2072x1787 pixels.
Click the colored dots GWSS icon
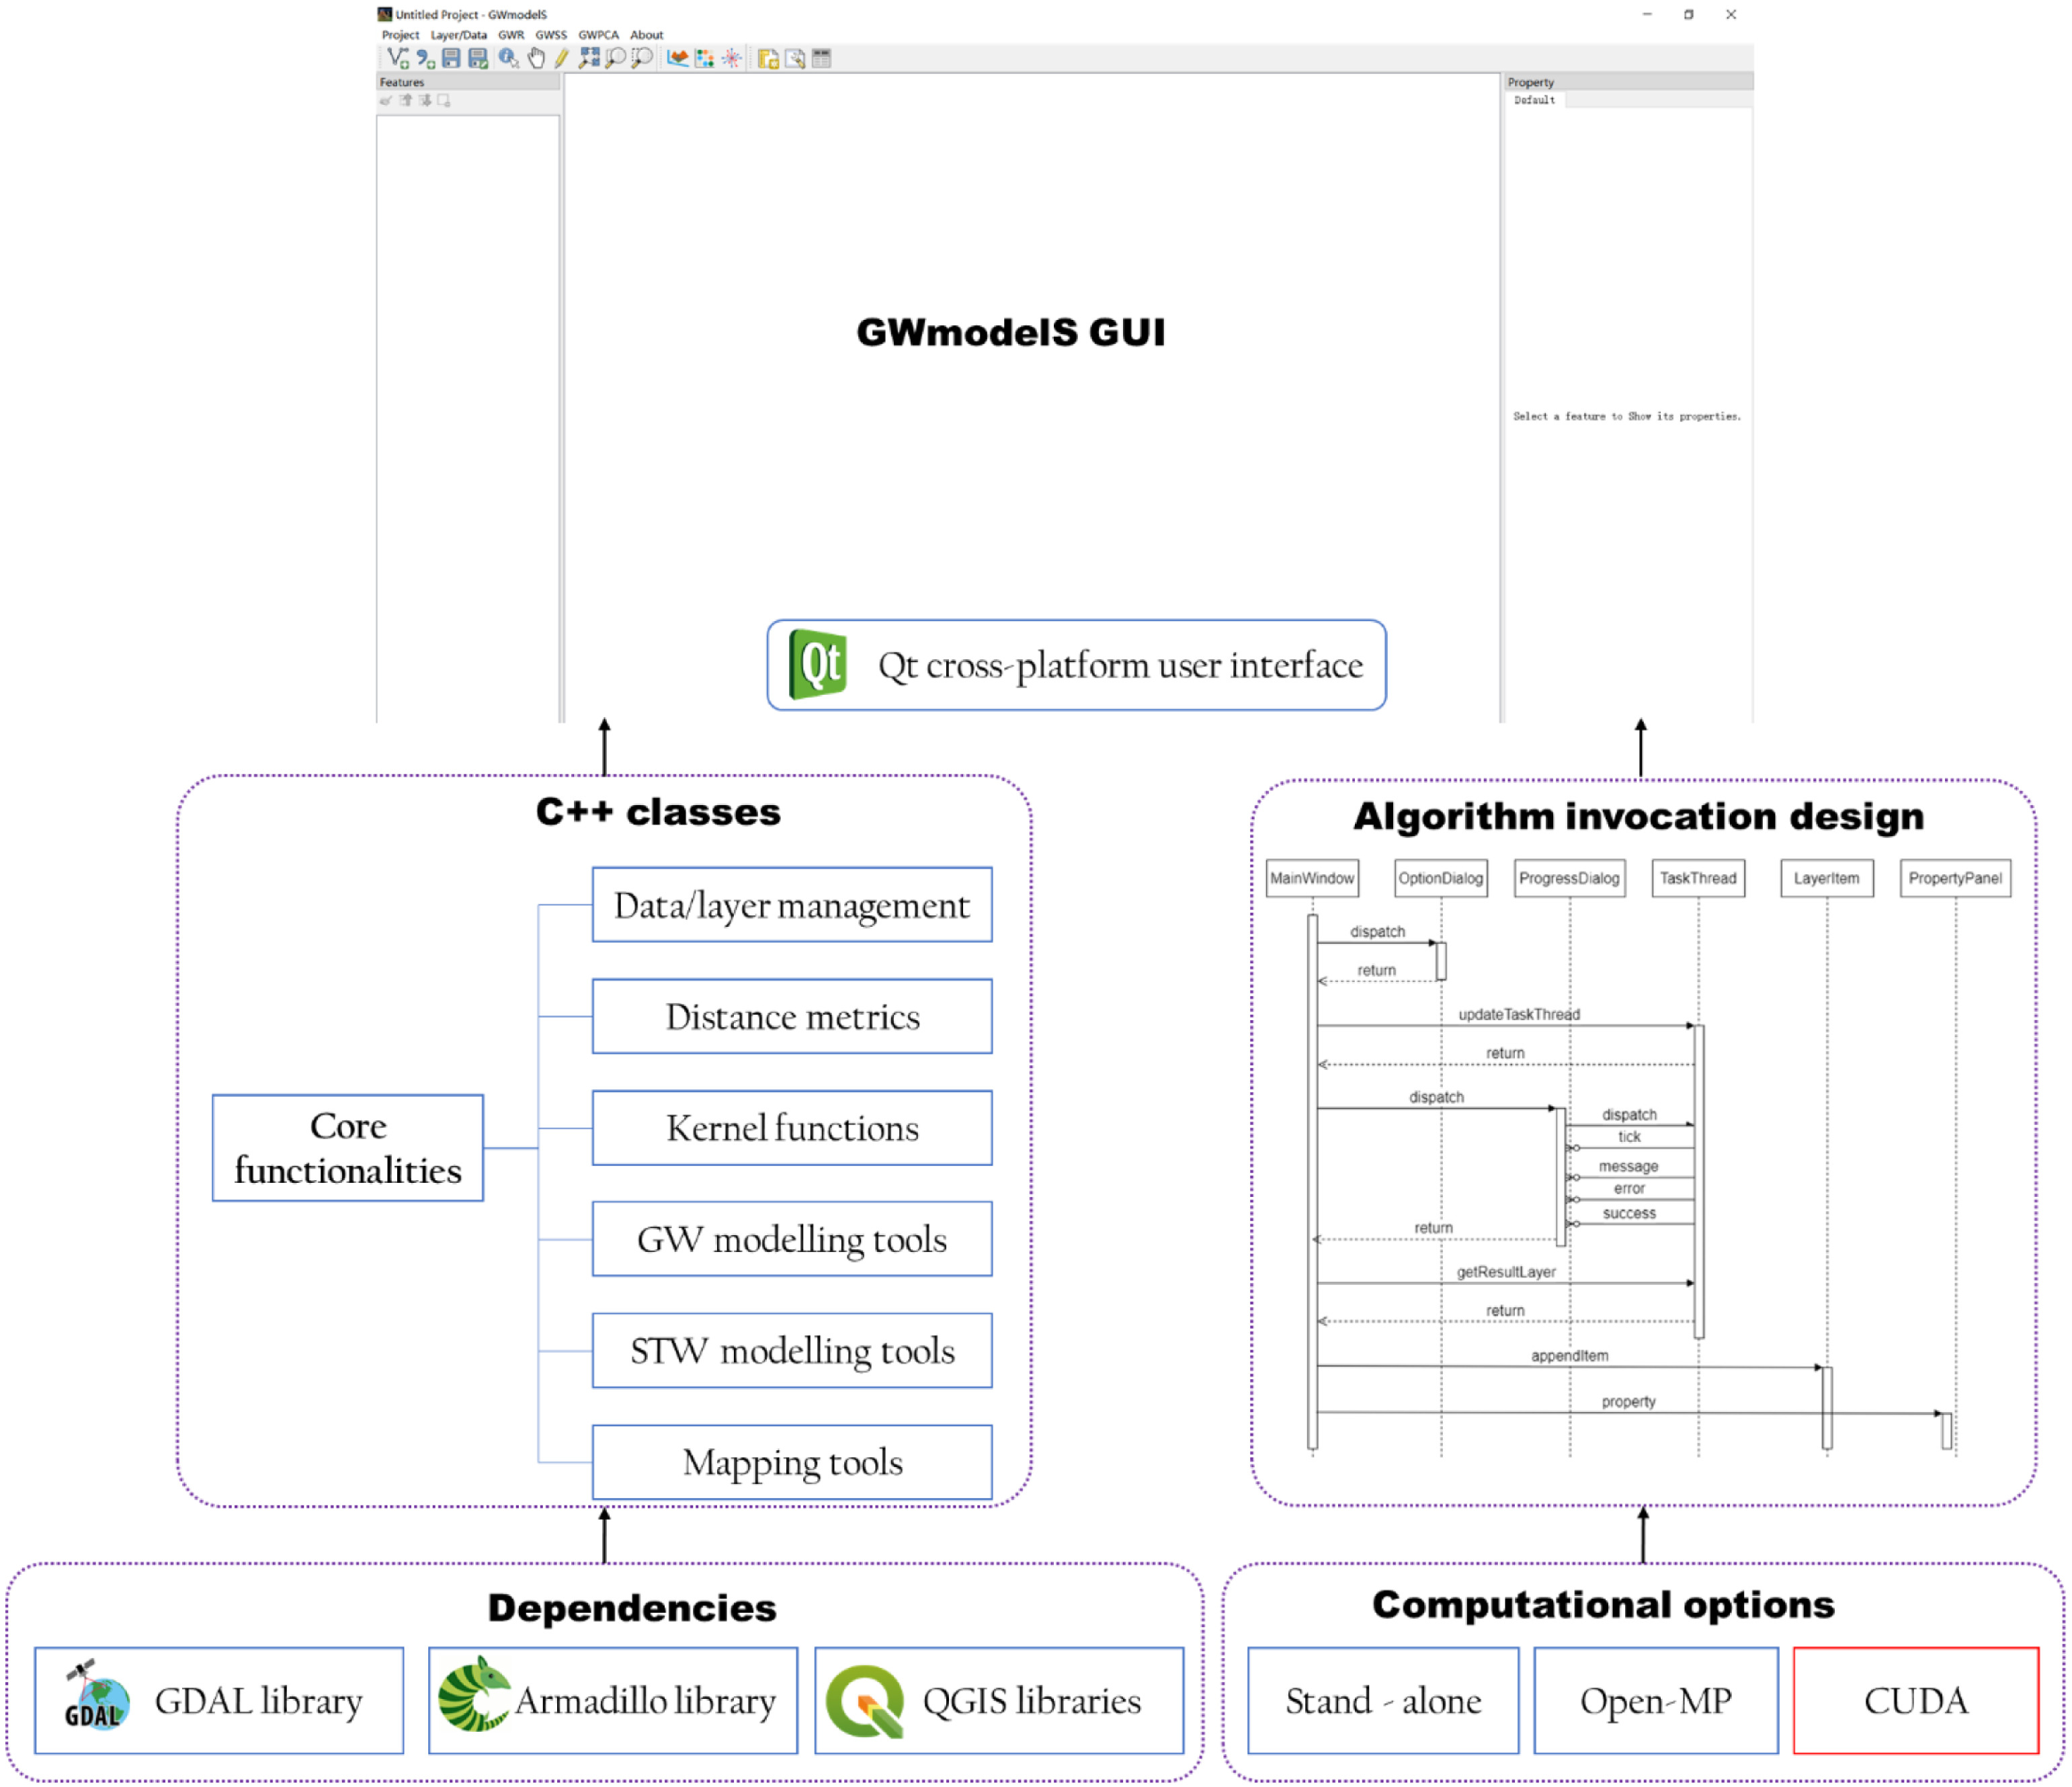pos(705,58)
